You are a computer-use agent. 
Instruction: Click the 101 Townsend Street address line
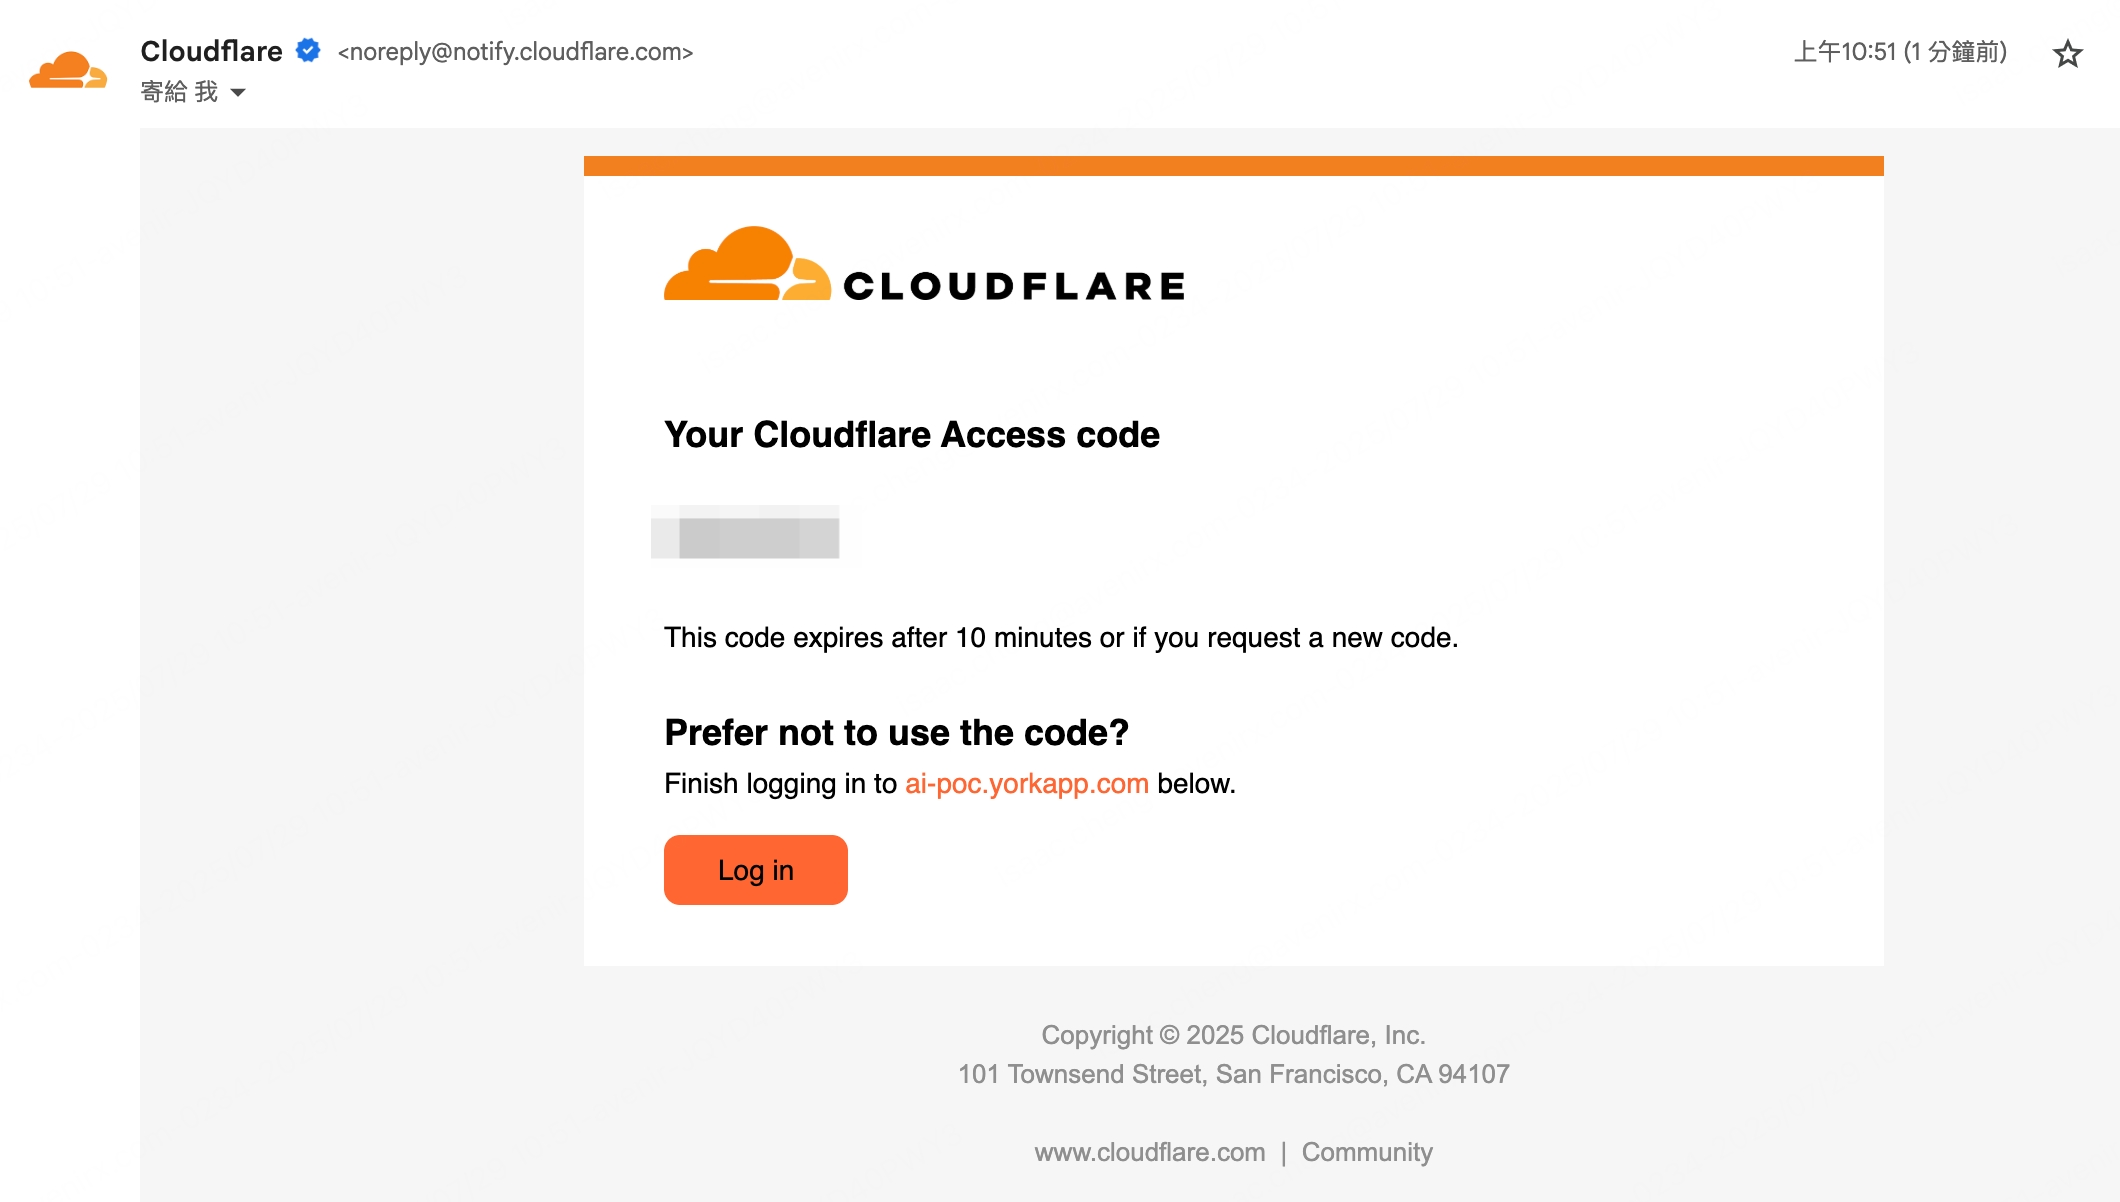point(1233,1074)
